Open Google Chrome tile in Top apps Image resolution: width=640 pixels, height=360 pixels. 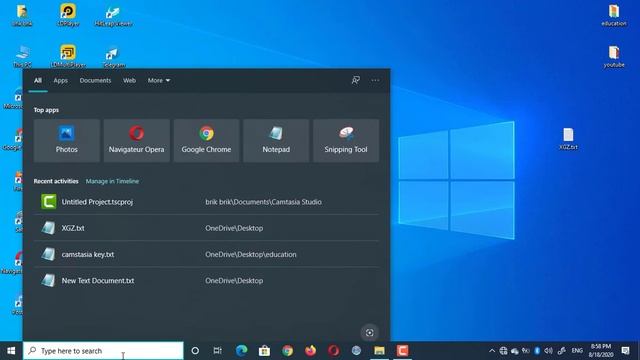206,140
